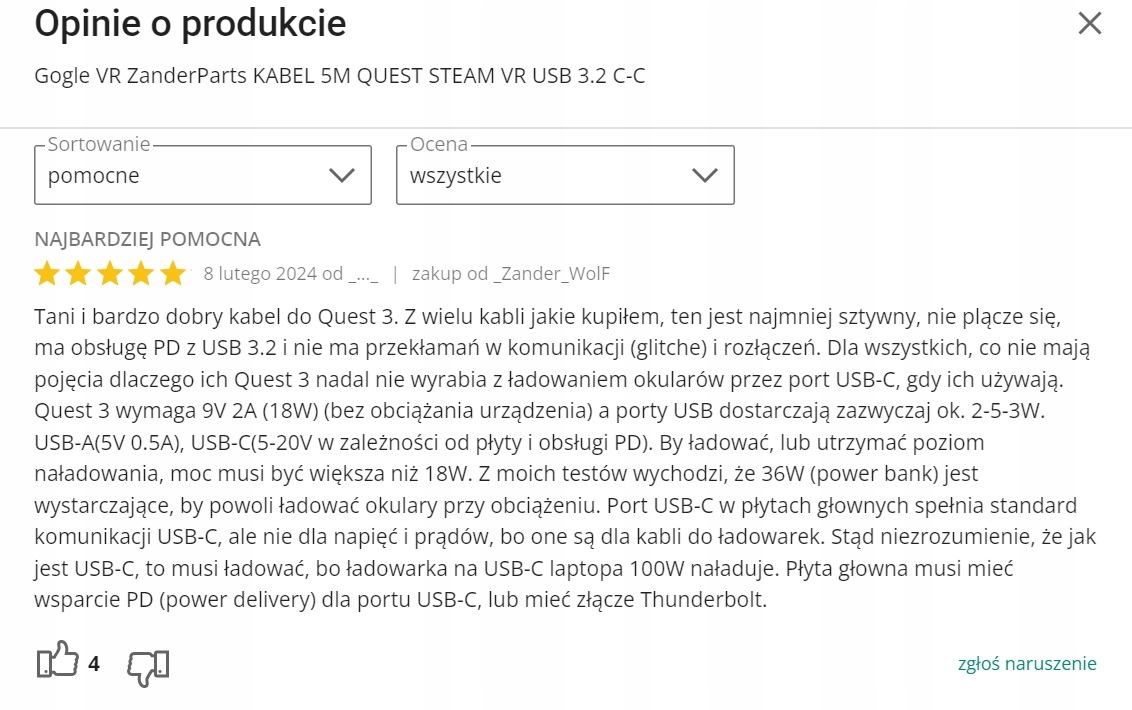Click the third star of the review
Viewport: 1132px width, 710px height.
(x=110, y=273)
